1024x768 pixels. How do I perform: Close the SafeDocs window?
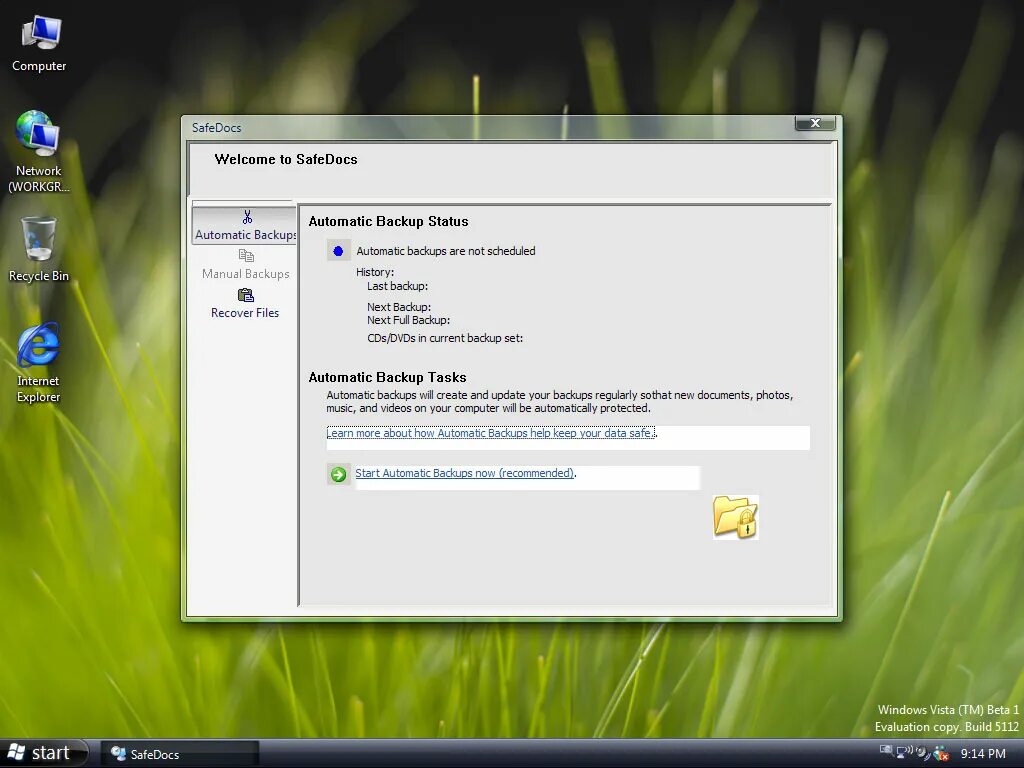tap(815, 123)
